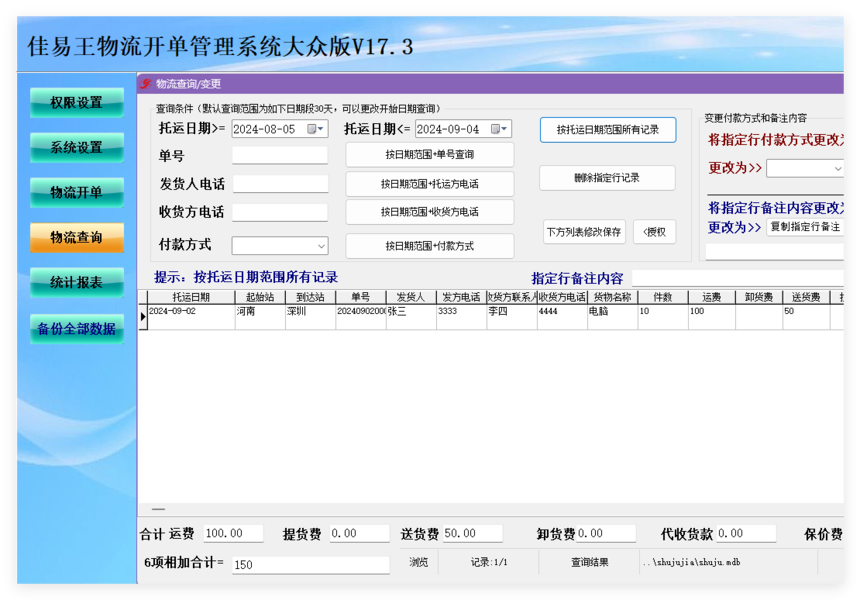Screen dimensions: 860x600
Task: Click the 按日期范围+单号查询 button
Action: click(x=429, y=155)
